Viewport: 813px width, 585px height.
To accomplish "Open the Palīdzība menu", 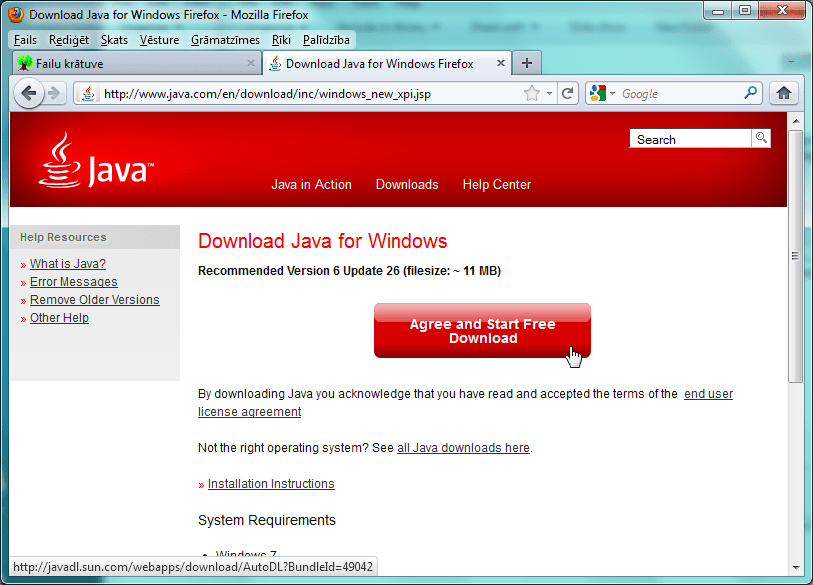I will (326, 40).
